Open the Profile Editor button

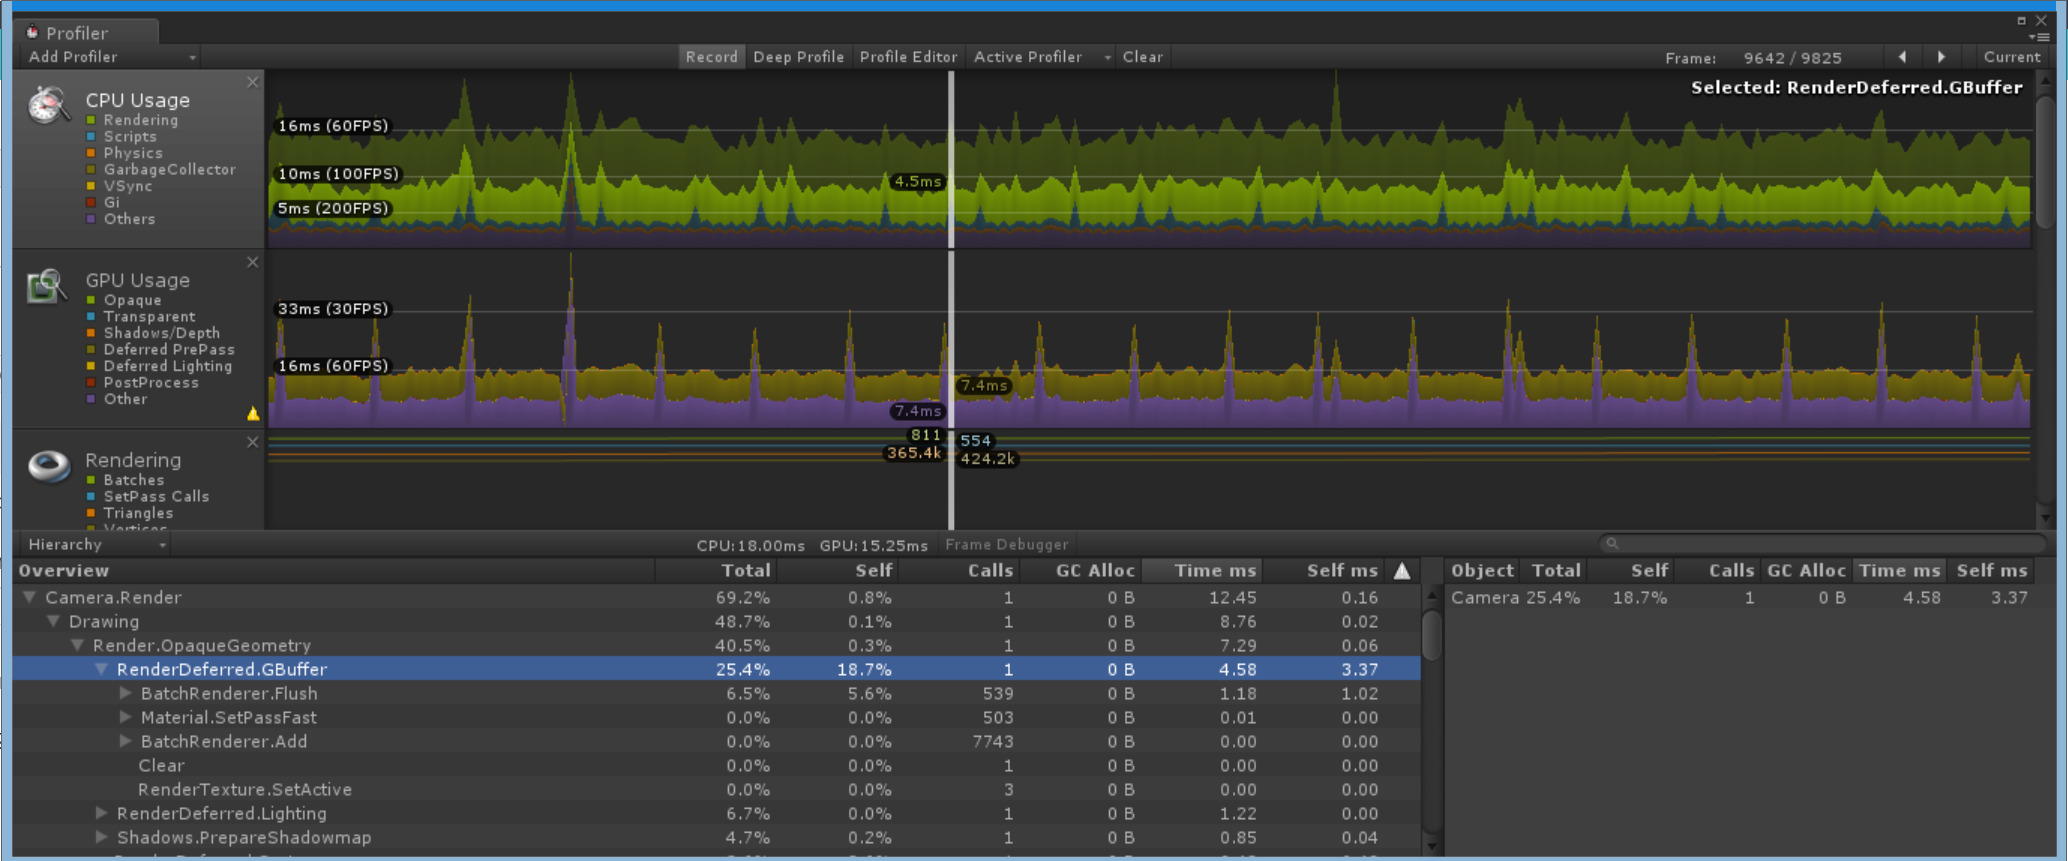pos(908,57)
